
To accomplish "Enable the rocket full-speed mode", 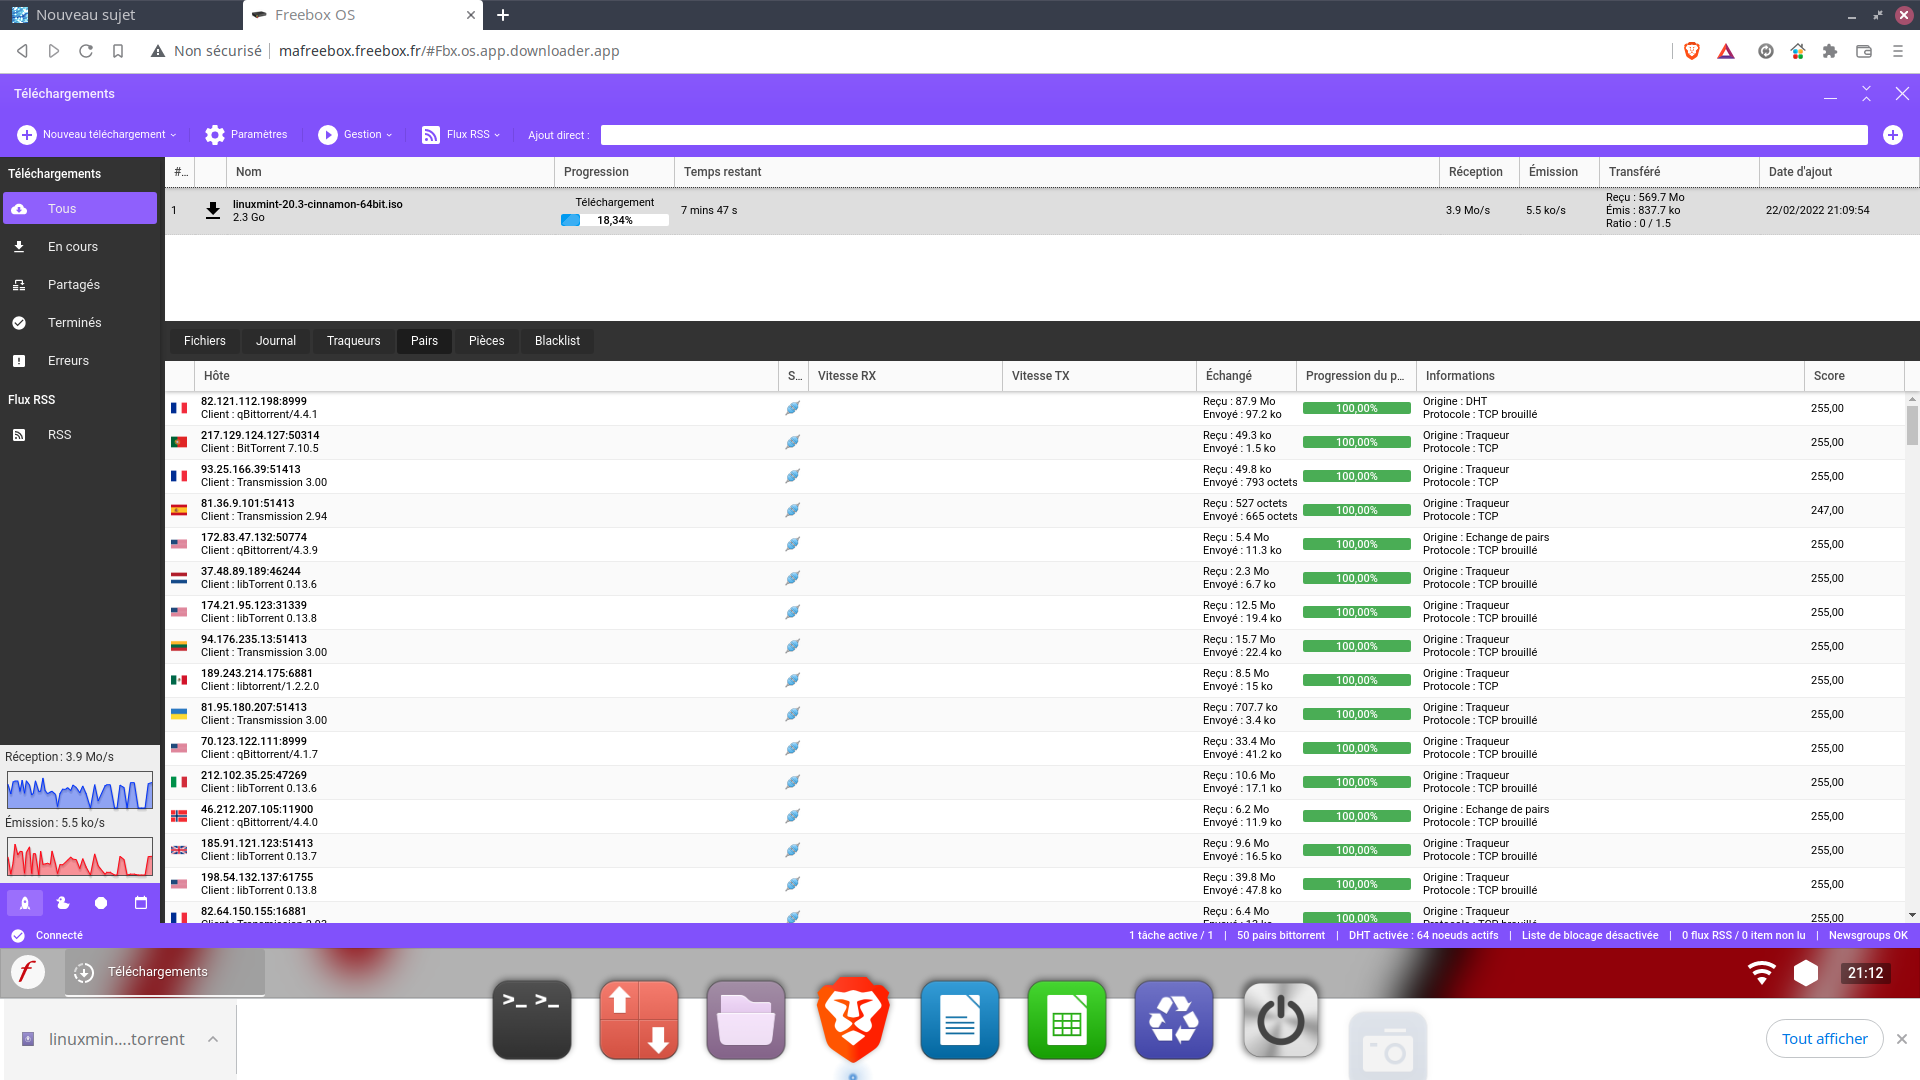I will pos(25,903).
